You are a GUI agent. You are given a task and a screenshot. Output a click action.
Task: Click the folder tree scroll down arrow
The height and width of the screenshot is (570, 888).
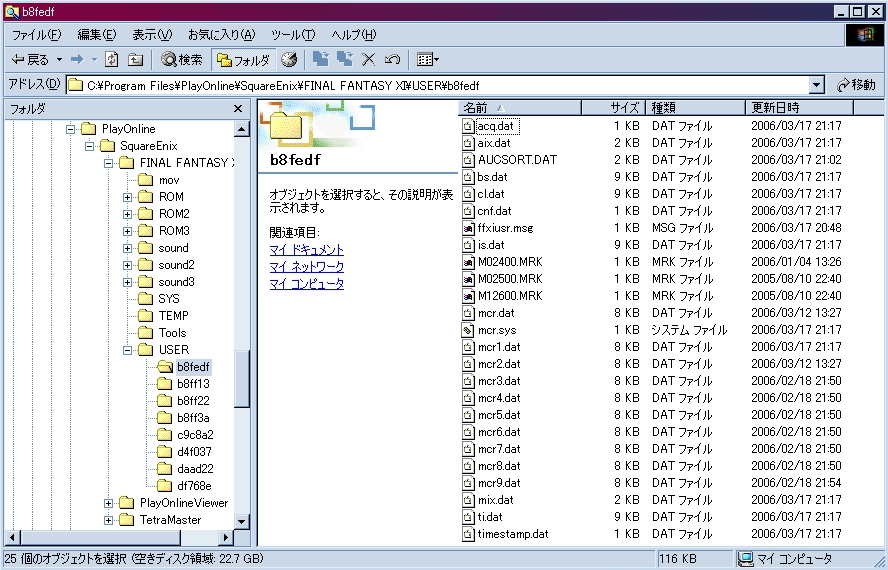242,521
